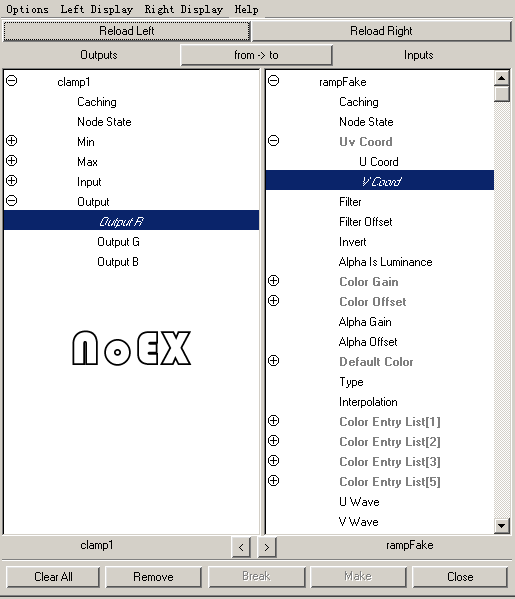Open the Left Display menu

[x=97, y=9]
